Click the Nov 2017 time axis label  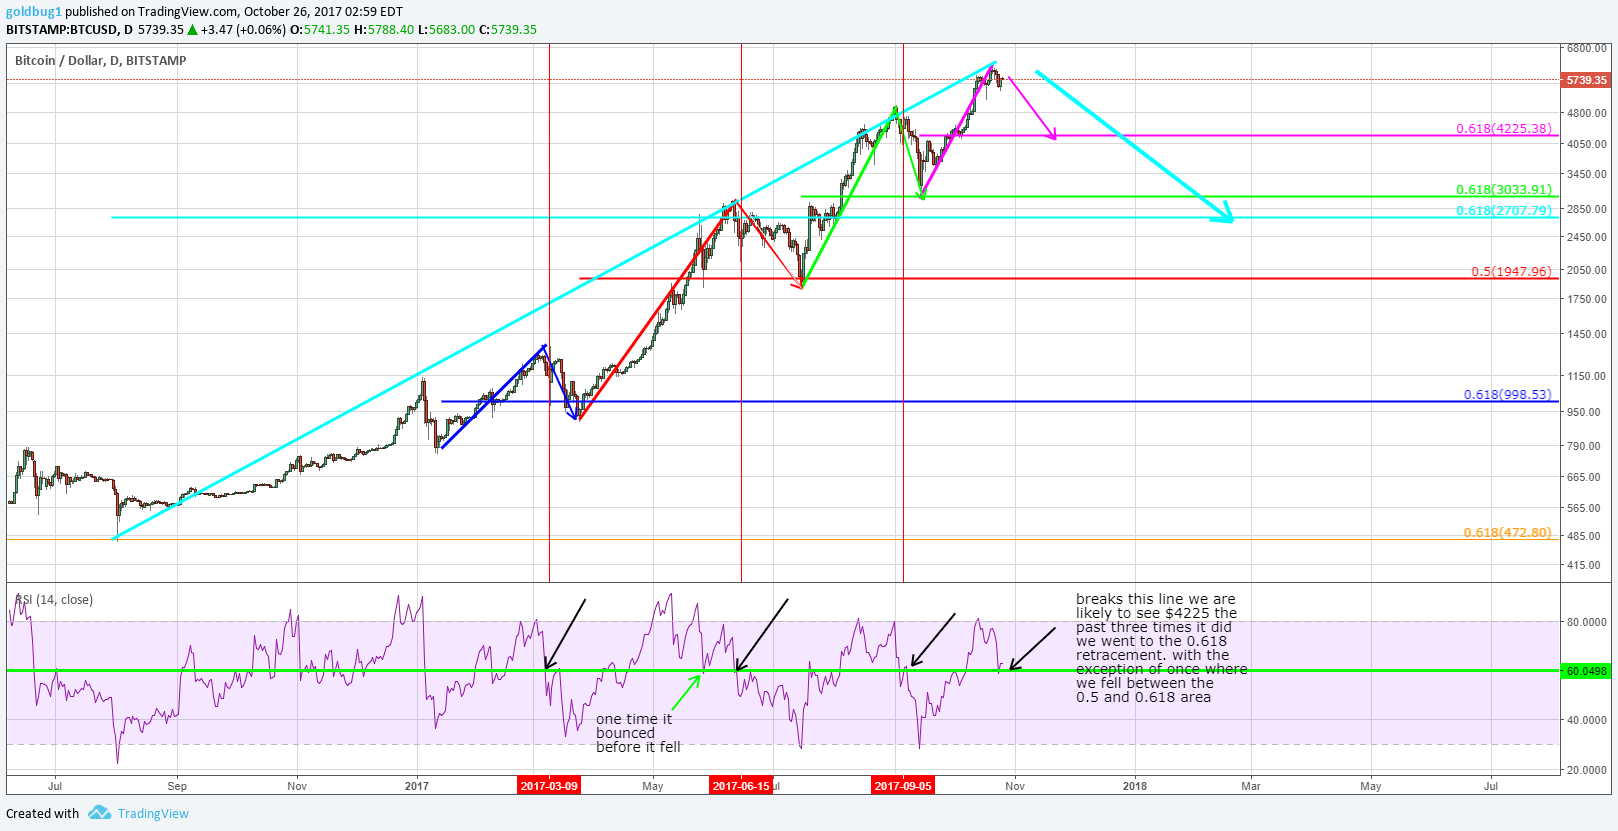coord(1015,786)
